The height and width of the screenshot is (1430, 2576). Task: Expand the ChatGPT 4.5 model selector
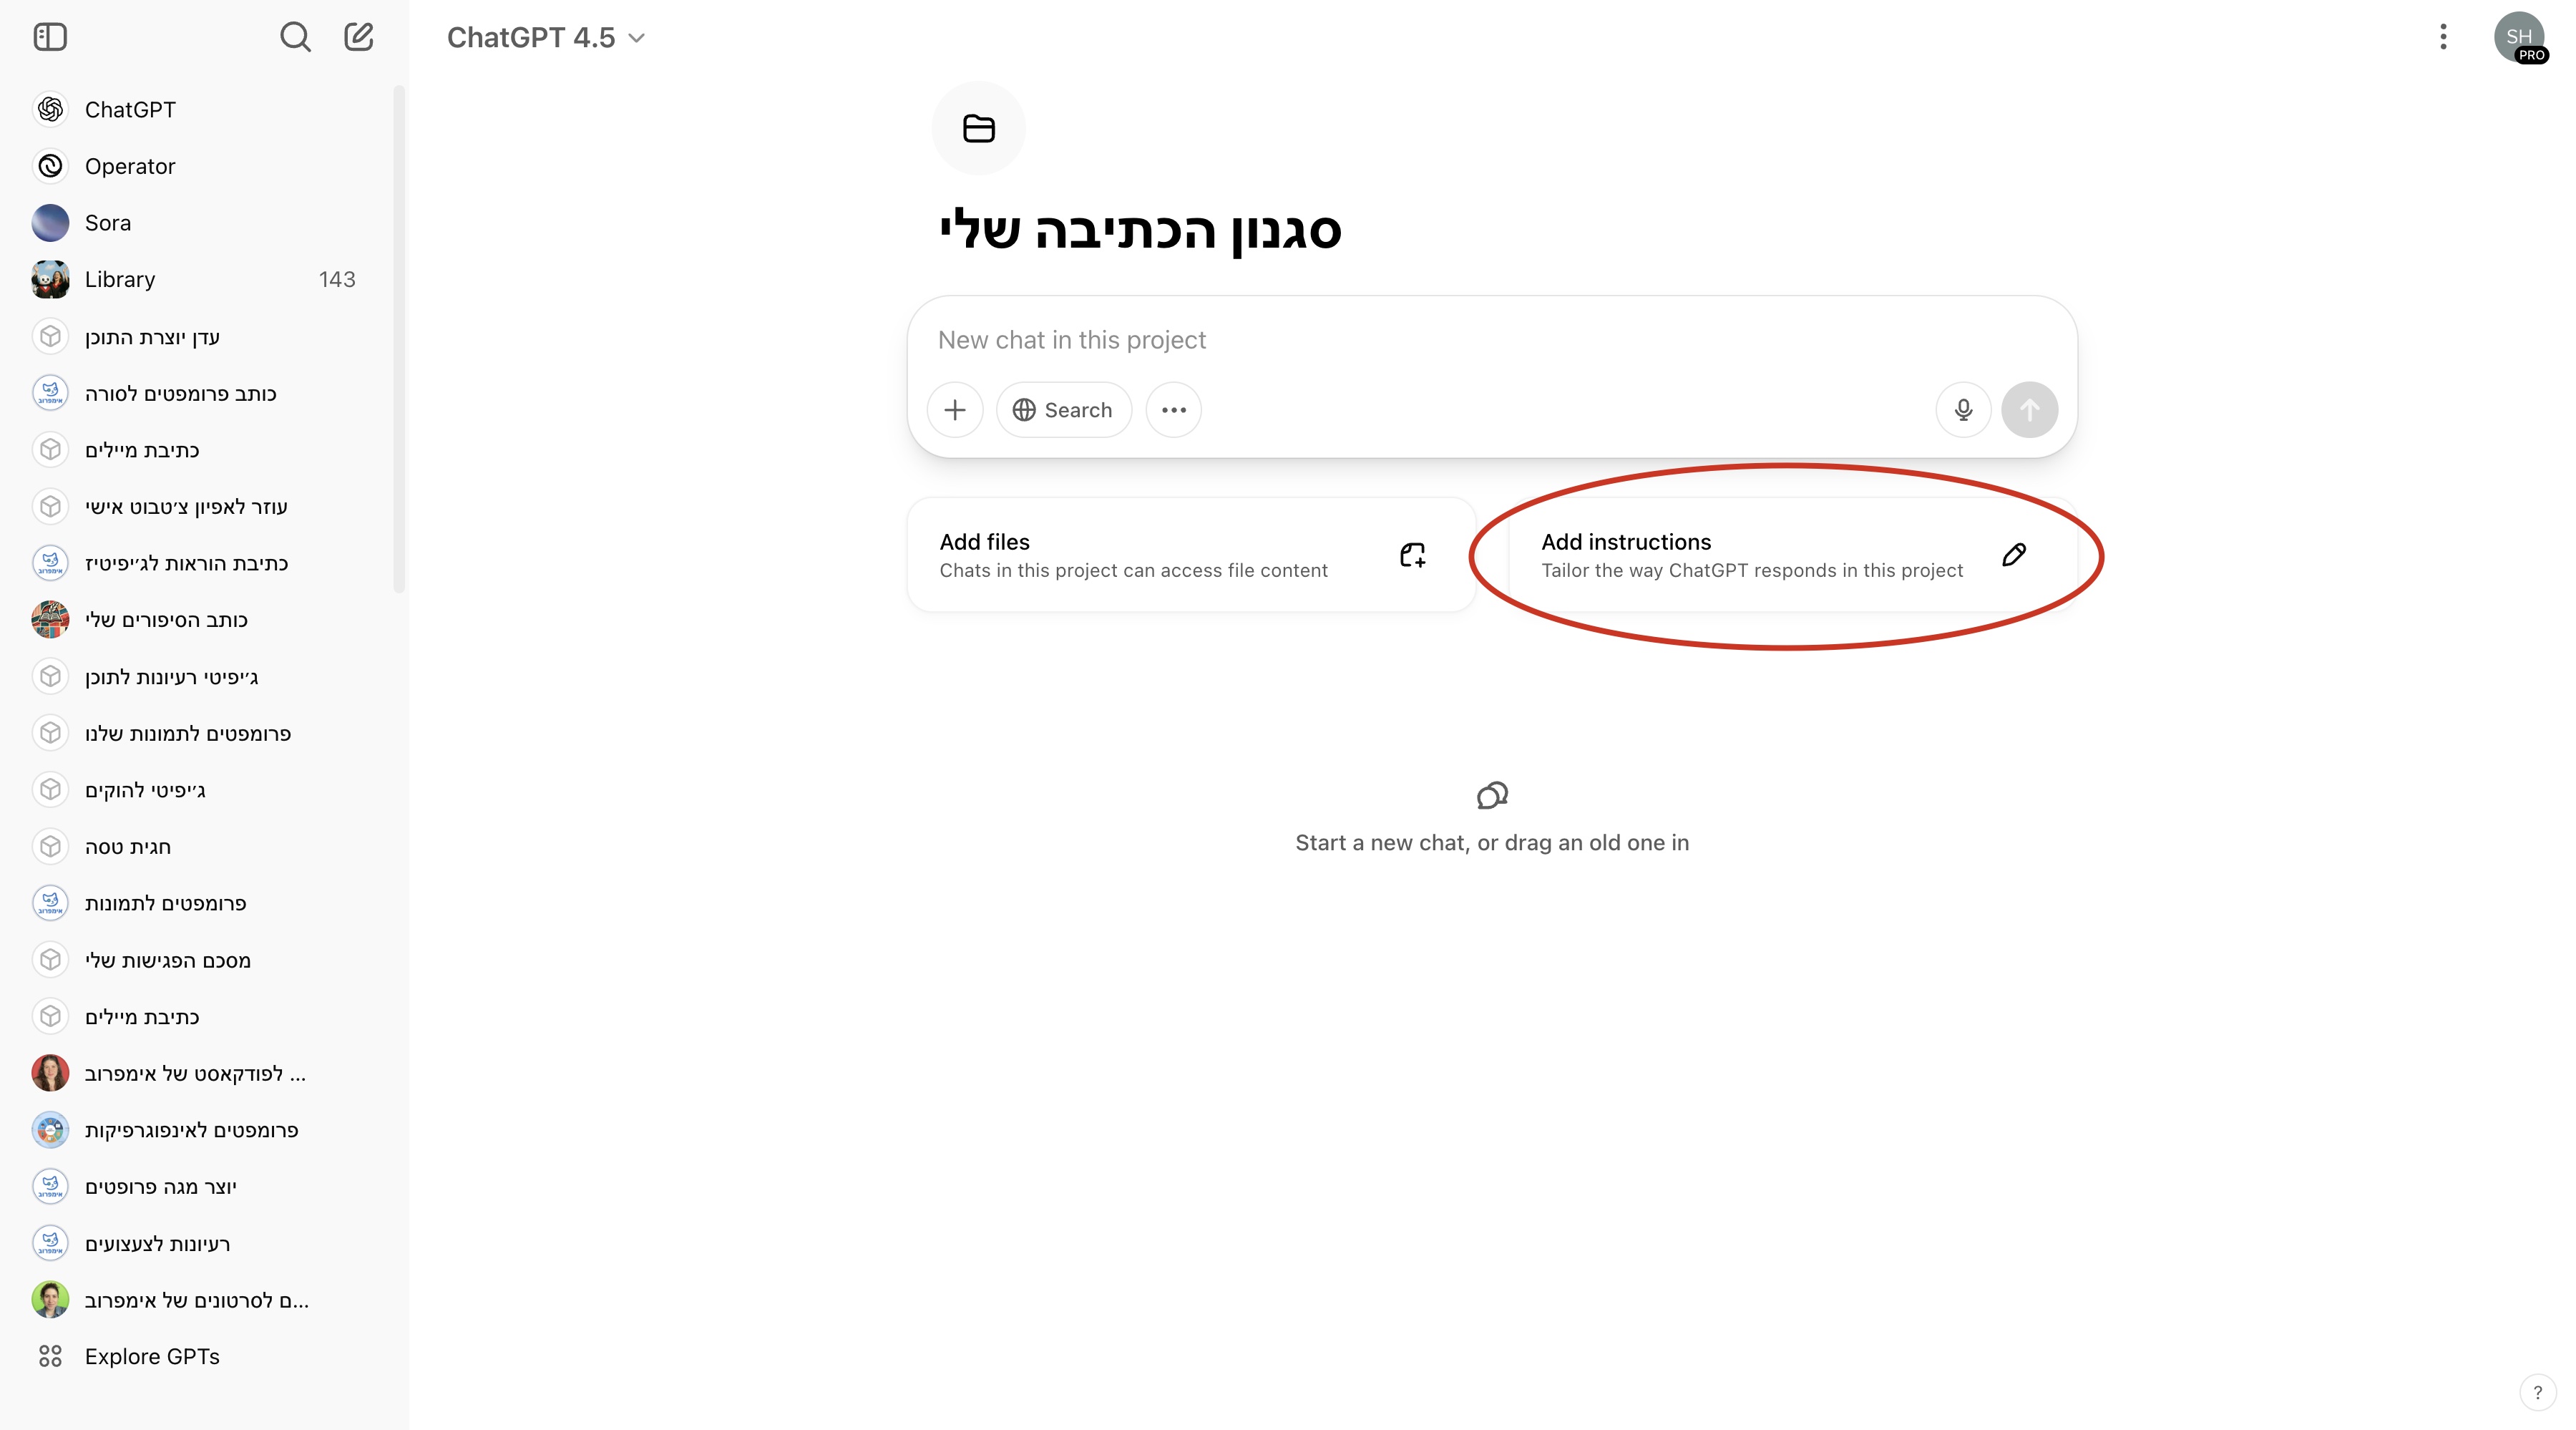pyautogui.click(x=546, y=38)
